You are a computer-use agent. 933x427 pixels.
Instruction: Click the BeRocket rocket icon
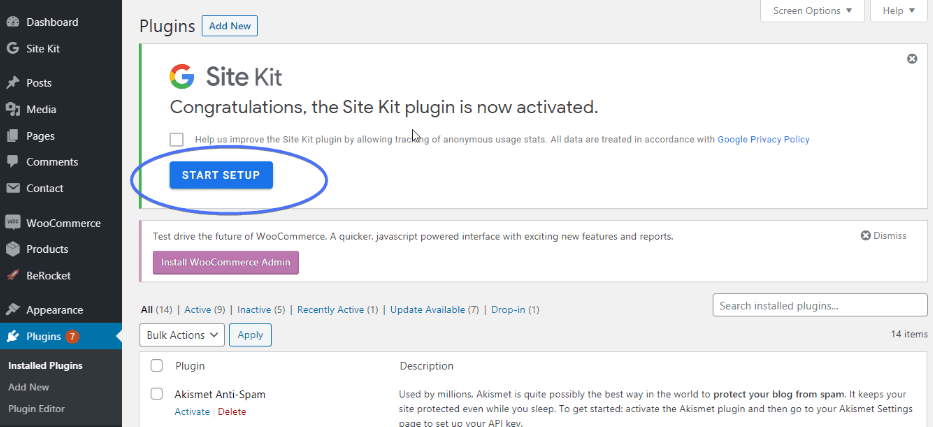click(x=12, y=275)
